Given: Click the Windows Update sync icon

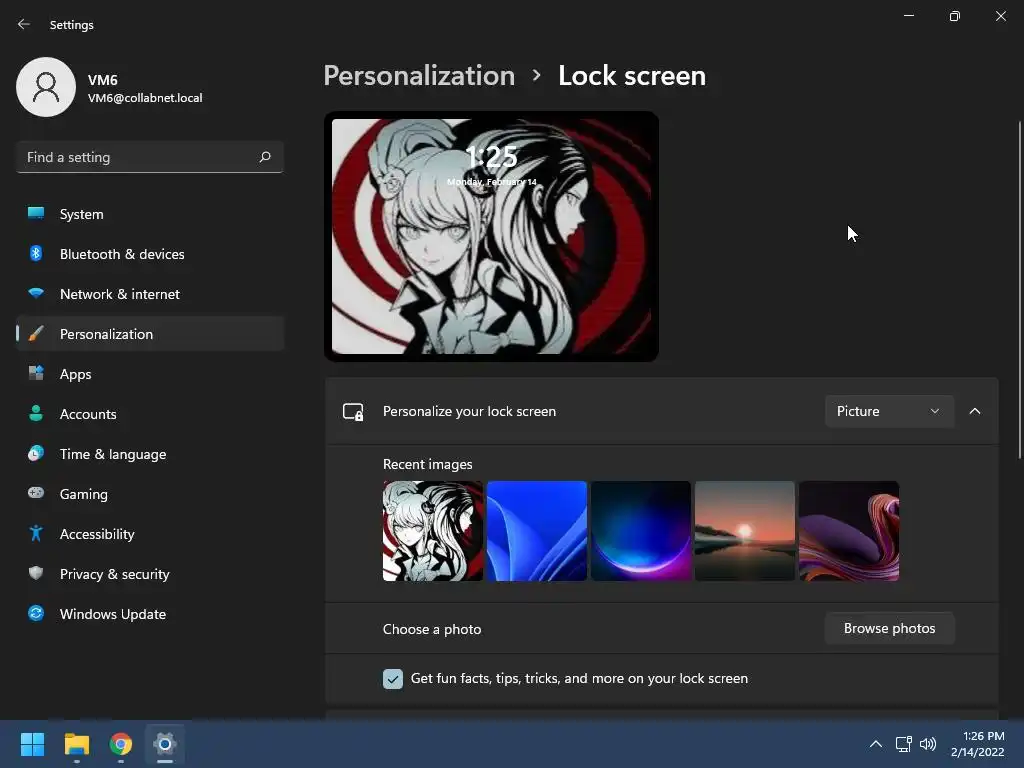Looking at the screenshot, I should click(36, 613).
